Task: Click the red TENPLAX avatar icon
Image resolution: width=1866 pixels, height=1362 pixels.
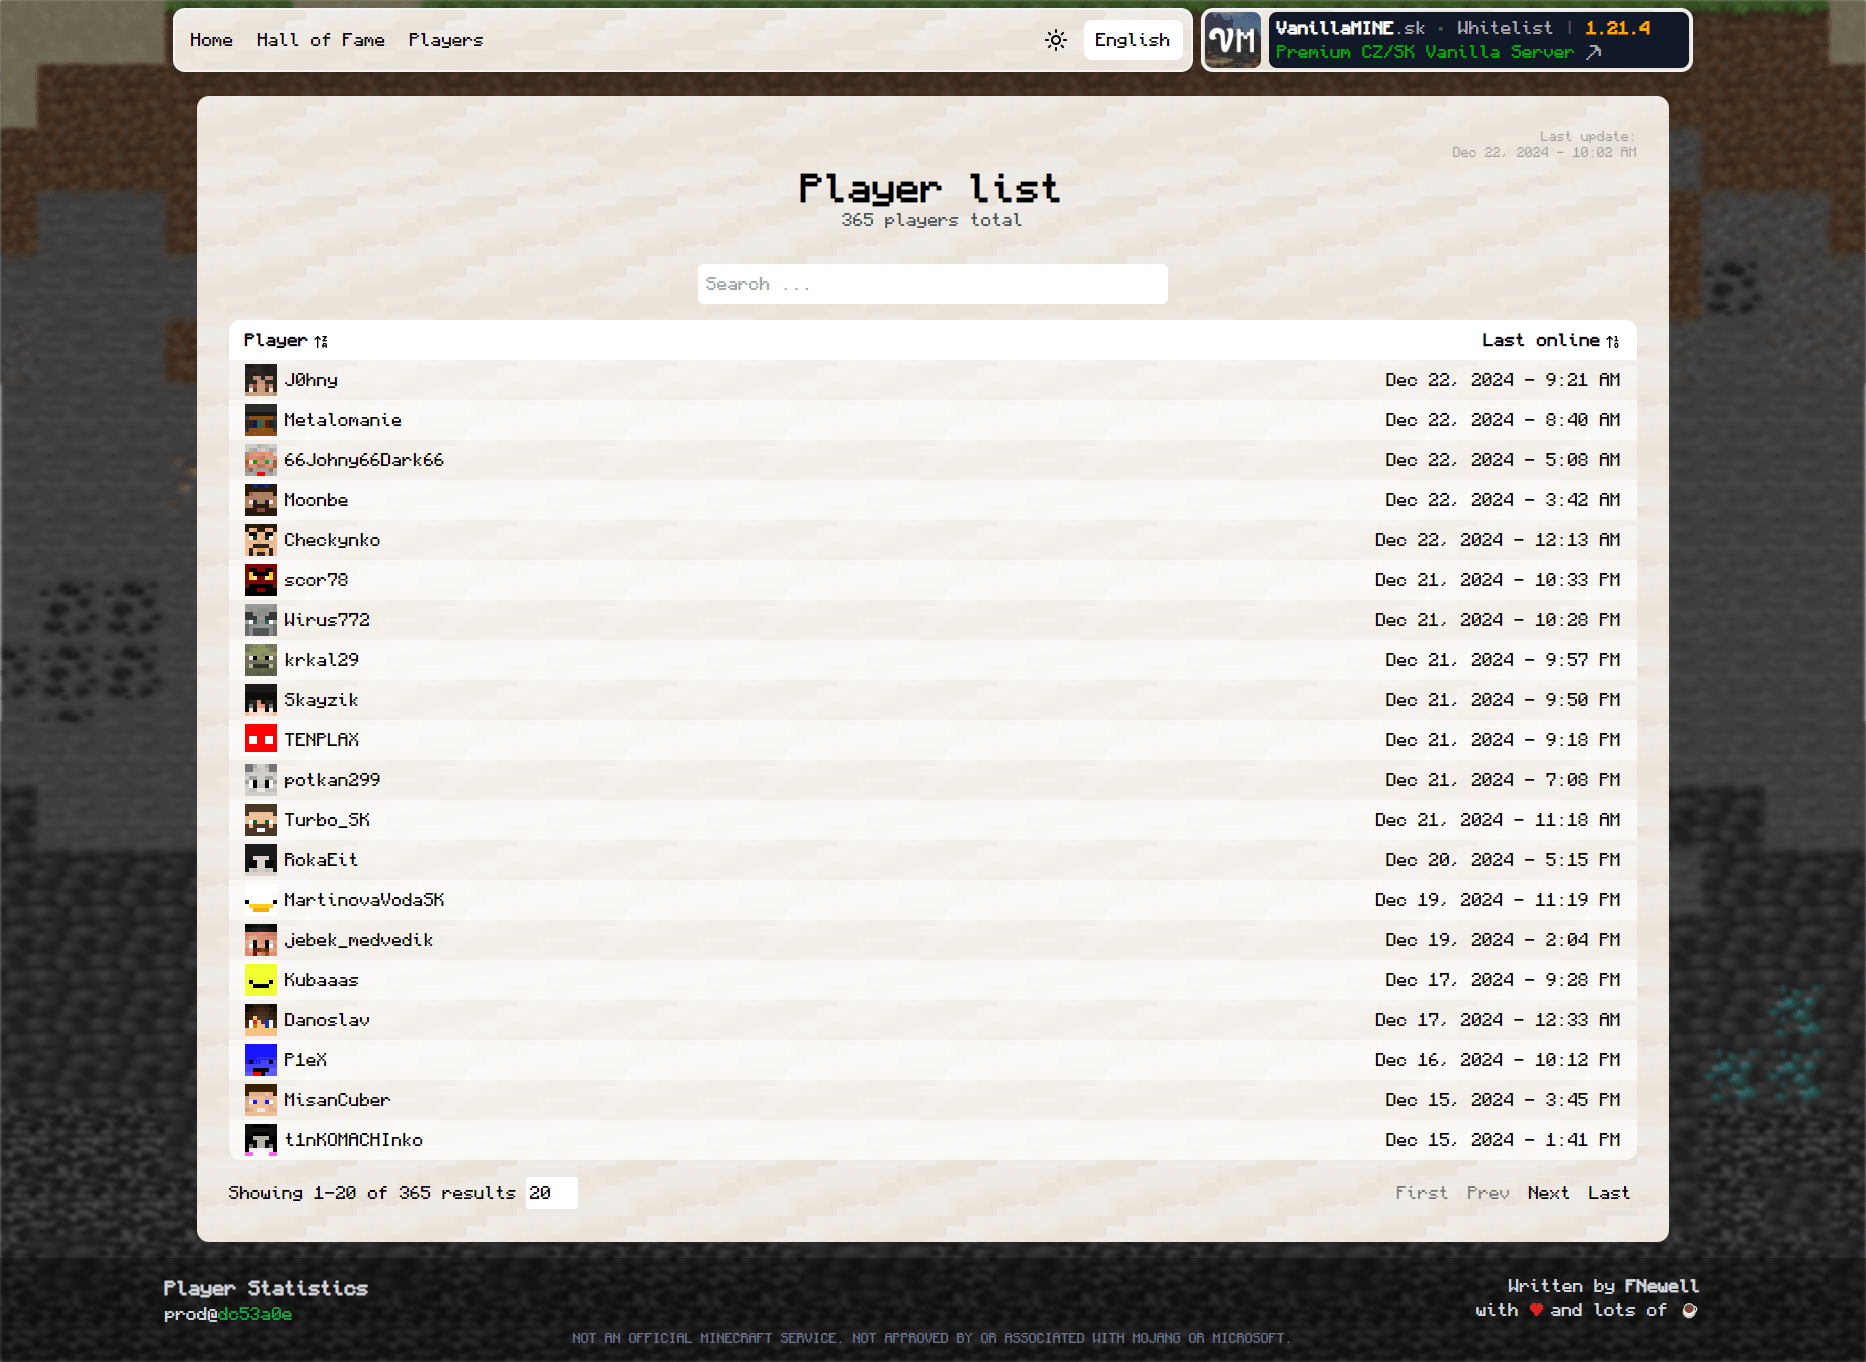Action: coord(261,740)
